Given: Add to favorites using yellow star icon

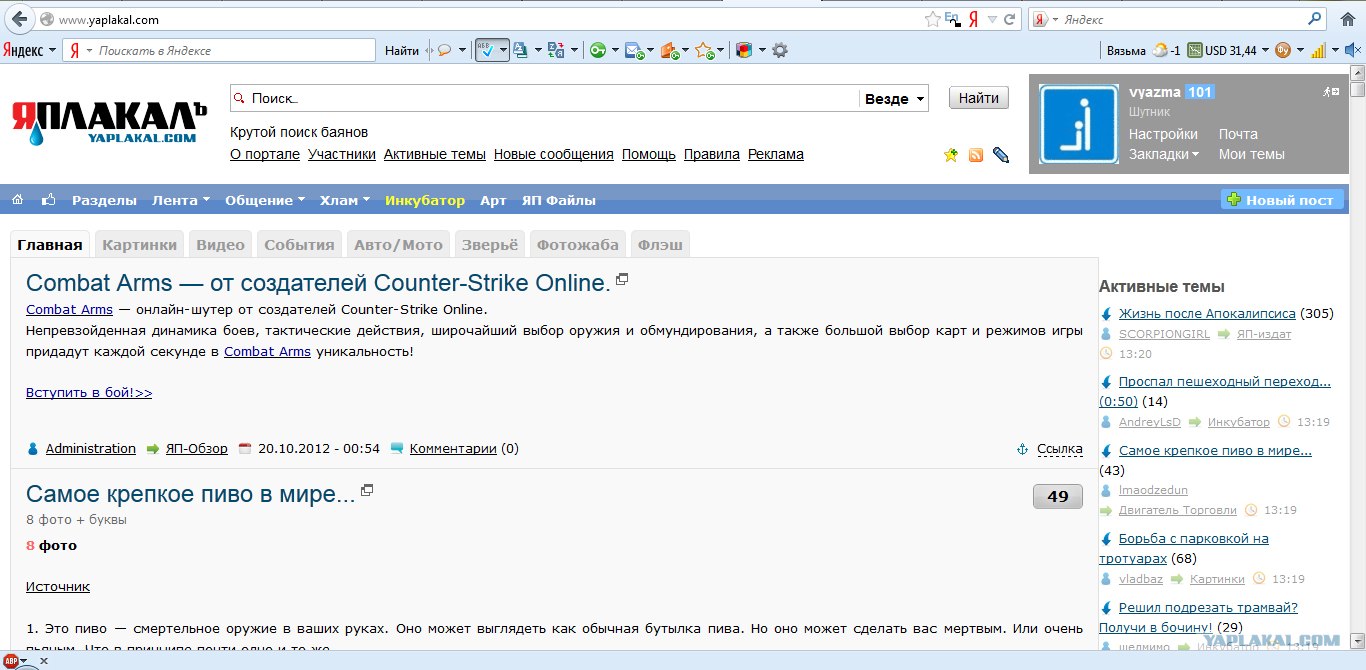Looking at the screenshot, I should pyautogui.click(x=951, y=155).
